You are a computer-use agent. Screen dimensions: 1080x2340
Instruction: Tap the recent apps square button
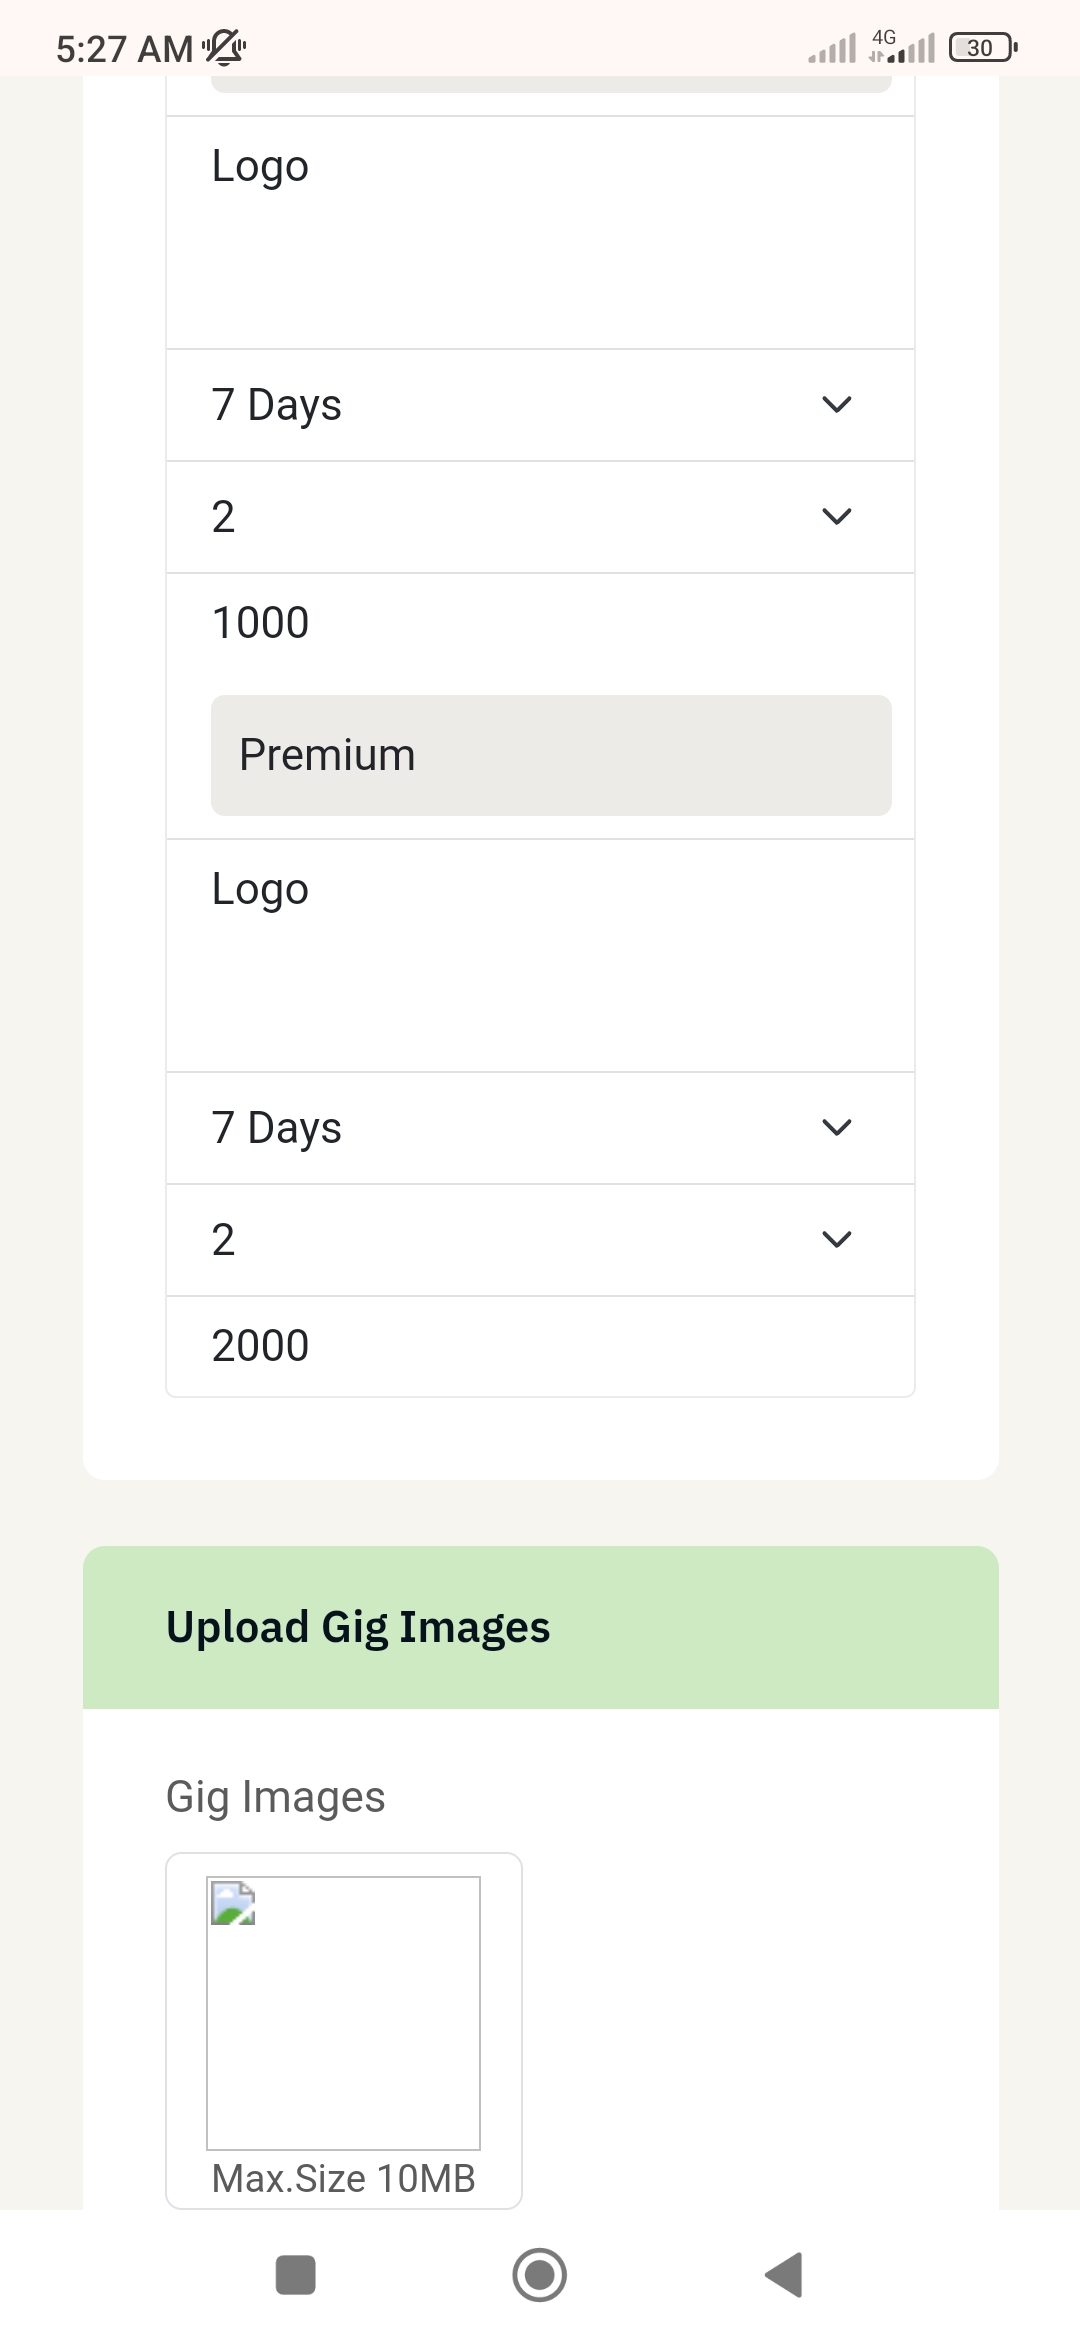tap(295, 2275)
